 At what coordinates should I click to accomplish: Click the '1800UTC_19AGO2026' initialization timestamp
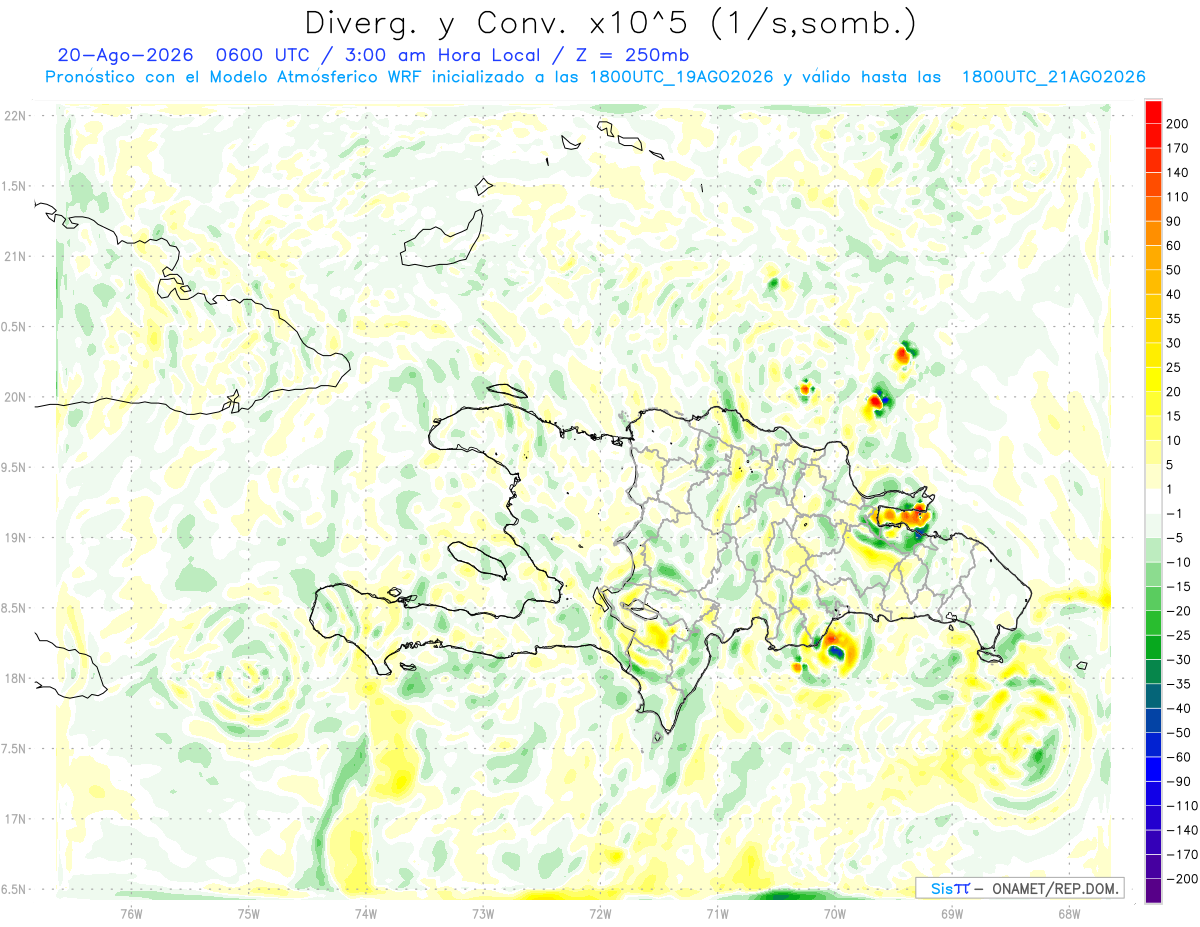pyautogui.click(x=682, y=77)
